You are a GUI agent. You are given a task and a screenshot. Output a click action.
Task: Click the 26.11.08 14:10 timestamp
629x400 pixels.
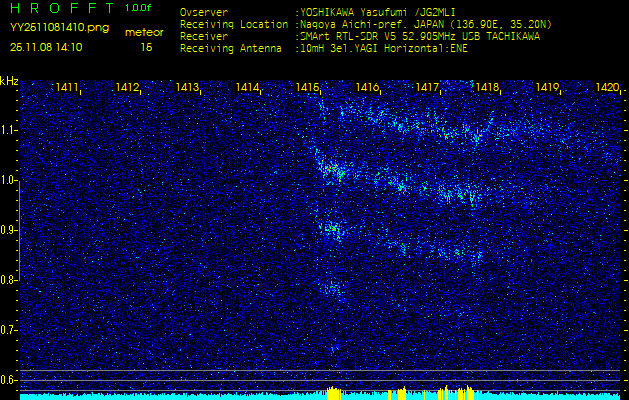click(46, 47)
